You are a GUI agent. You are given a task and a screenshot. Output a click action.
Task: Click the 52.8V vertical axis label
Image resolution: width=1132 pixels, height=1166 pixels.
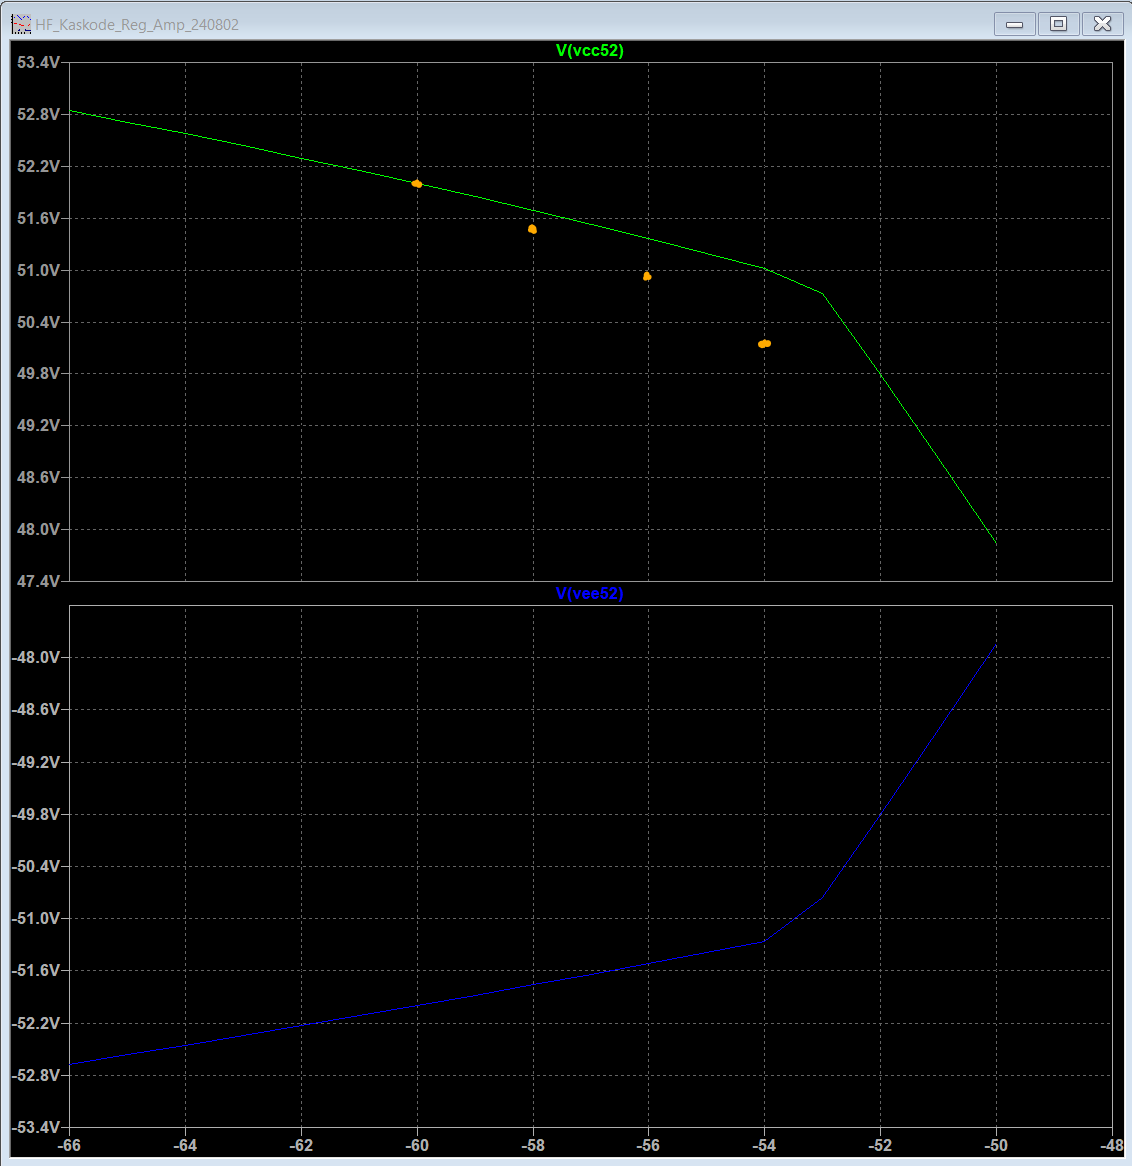coord(38,115)
